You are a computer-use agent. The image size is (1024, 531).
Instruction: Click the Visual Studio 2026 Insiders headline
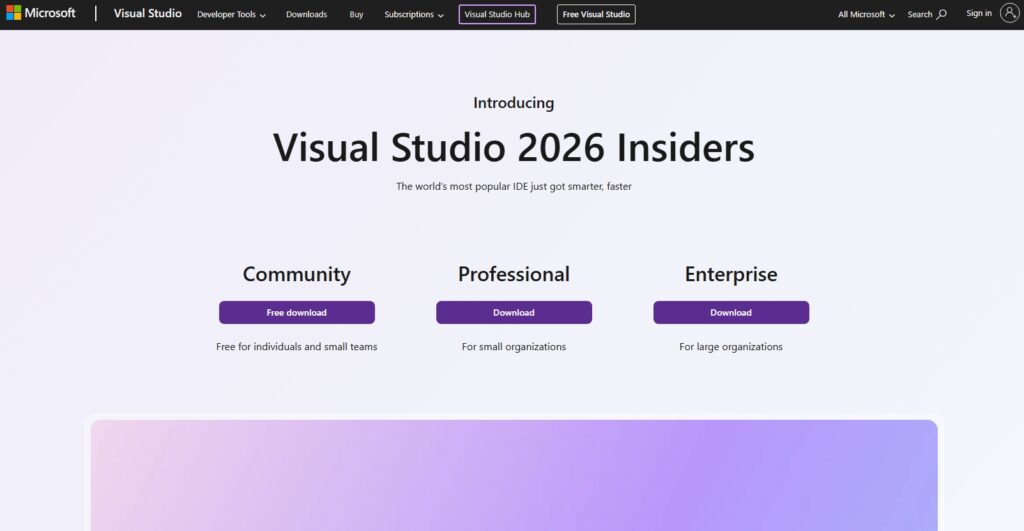(513, 148)
